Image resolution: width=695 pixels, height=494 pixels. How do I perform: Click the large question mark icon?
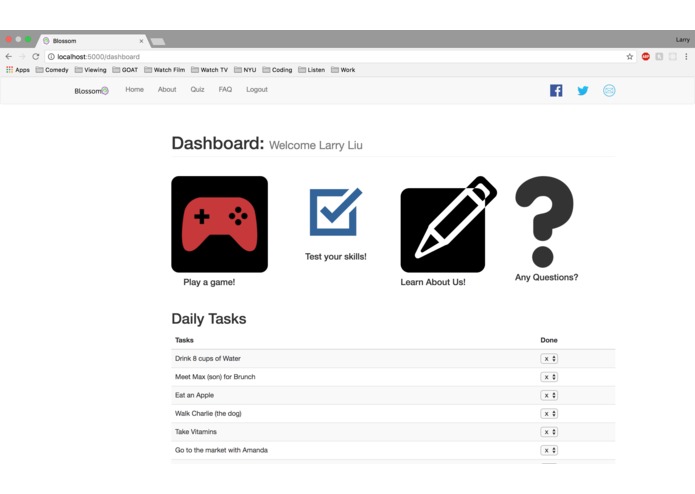pyautogui.click(x=544, y=222)
